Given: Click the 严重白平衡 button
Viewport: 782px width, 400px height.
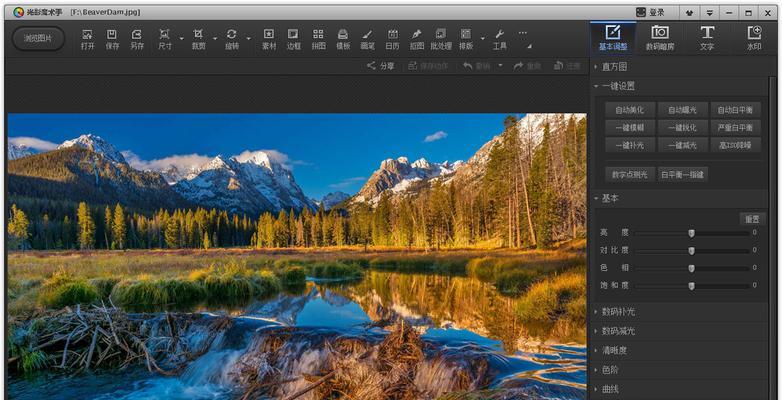Looking at the screenshot, I should [736, 127].
